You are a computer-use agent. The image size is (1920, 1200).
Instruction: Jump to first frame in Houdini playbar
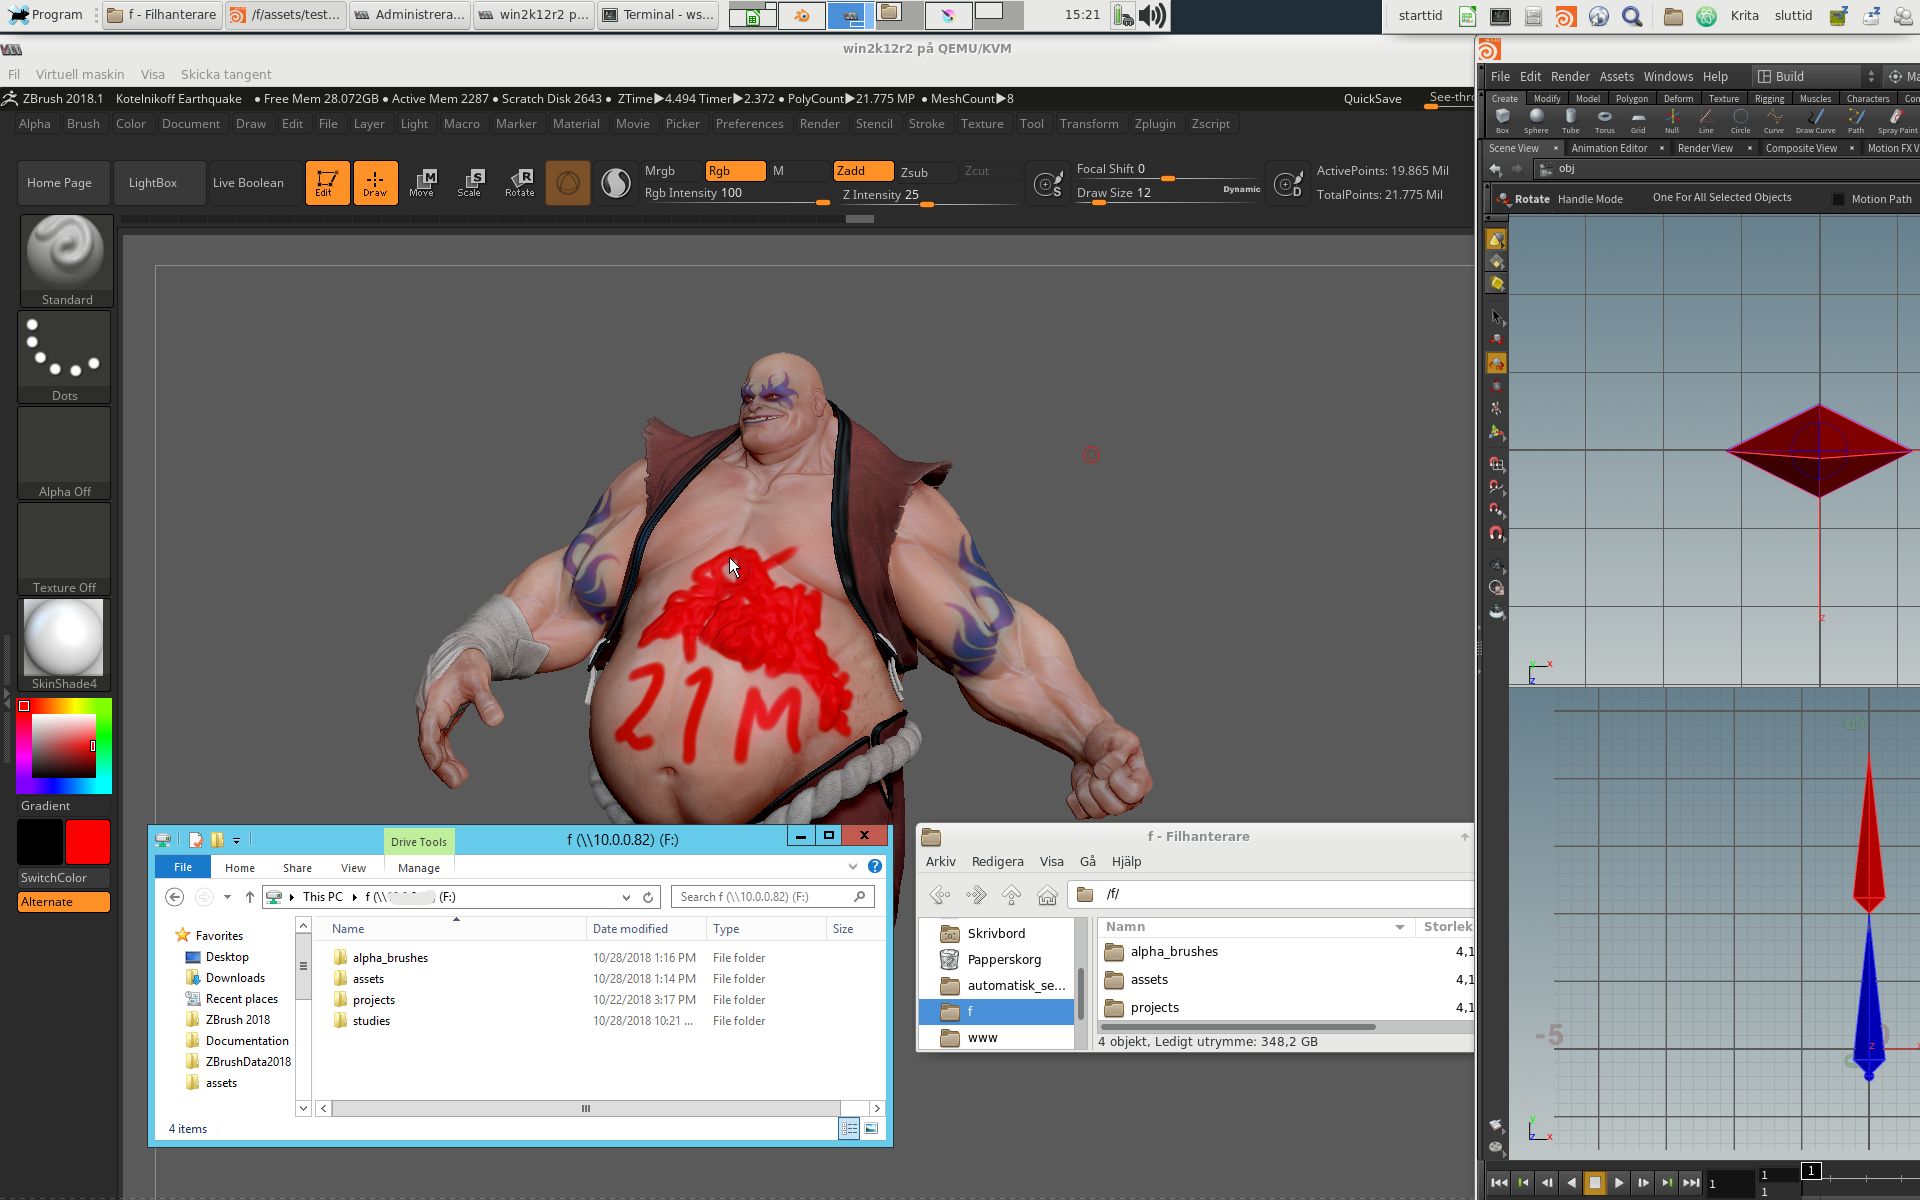pos(1499,1183)
